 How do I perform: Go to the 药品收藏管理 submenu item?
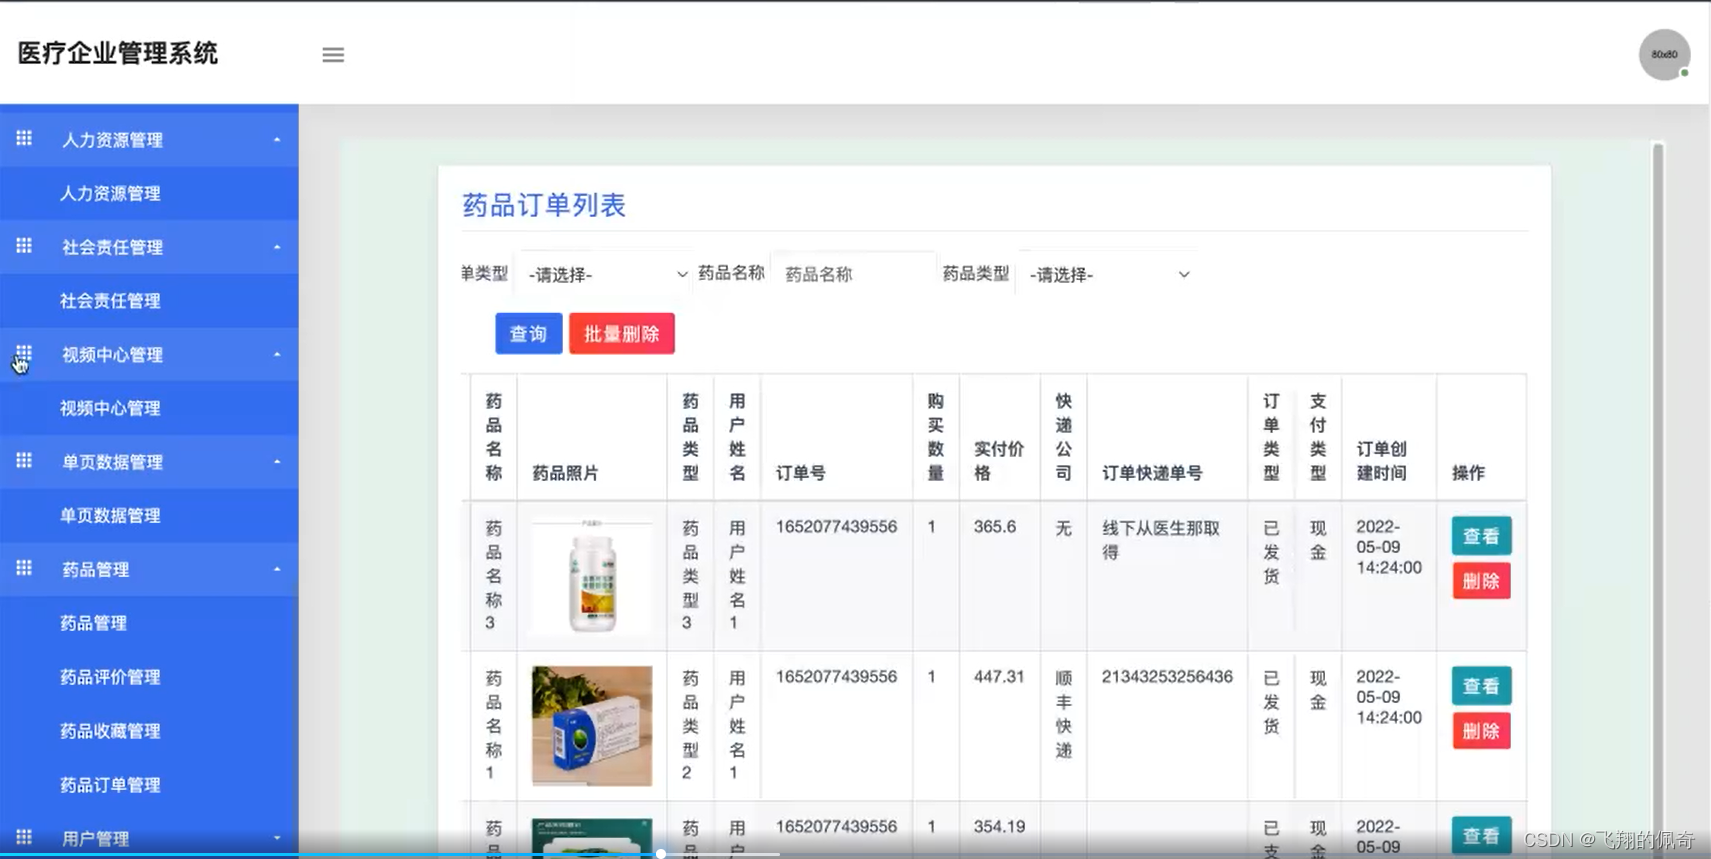(149, 731)
